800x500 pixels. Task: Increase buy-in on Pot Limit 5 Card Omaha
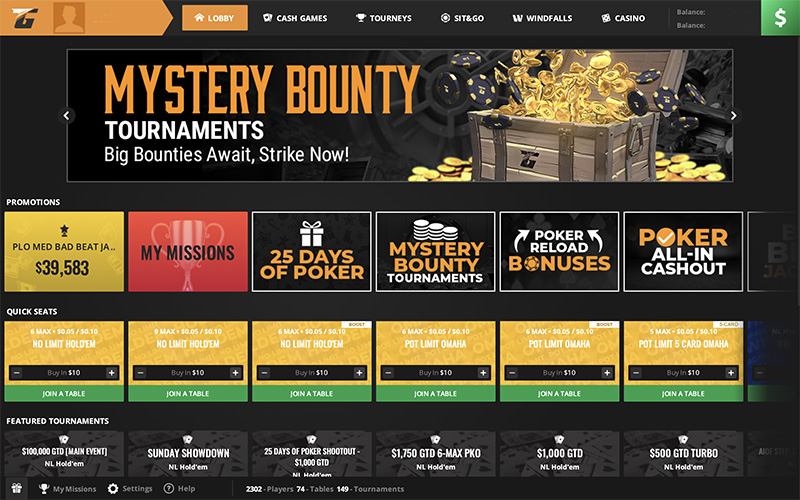[x=731, y=373]
